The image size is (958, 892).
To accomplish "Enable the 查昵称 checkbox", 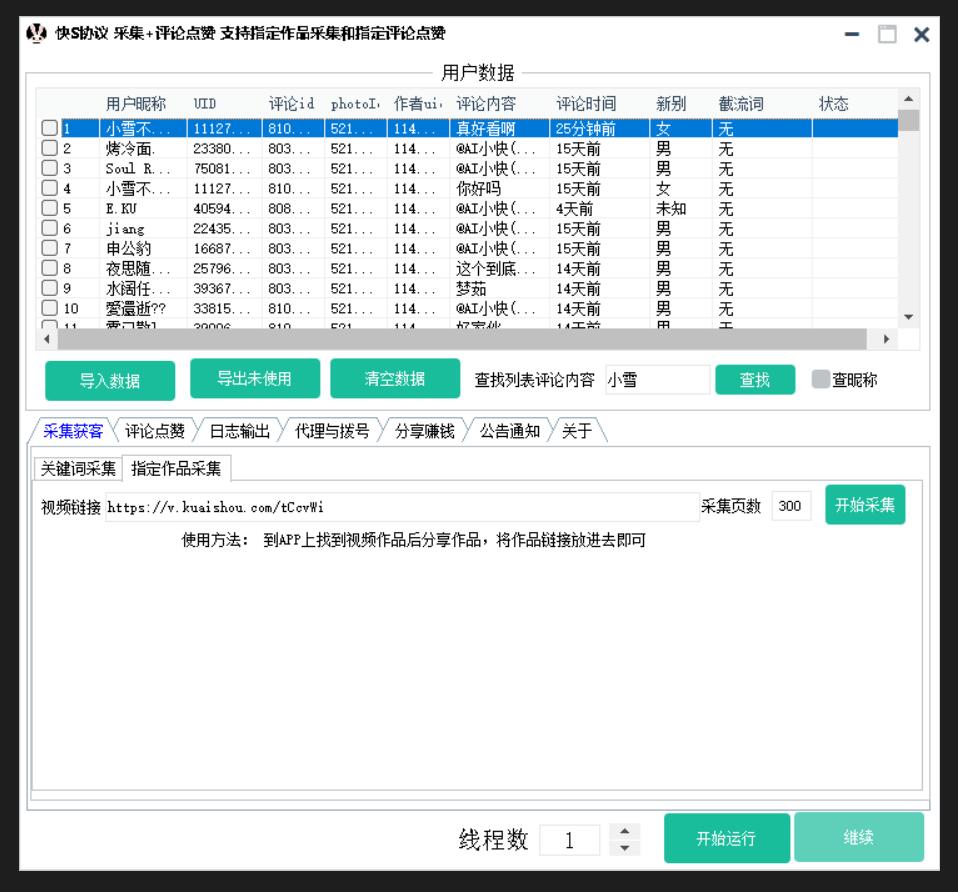I will tap(820, 380).
